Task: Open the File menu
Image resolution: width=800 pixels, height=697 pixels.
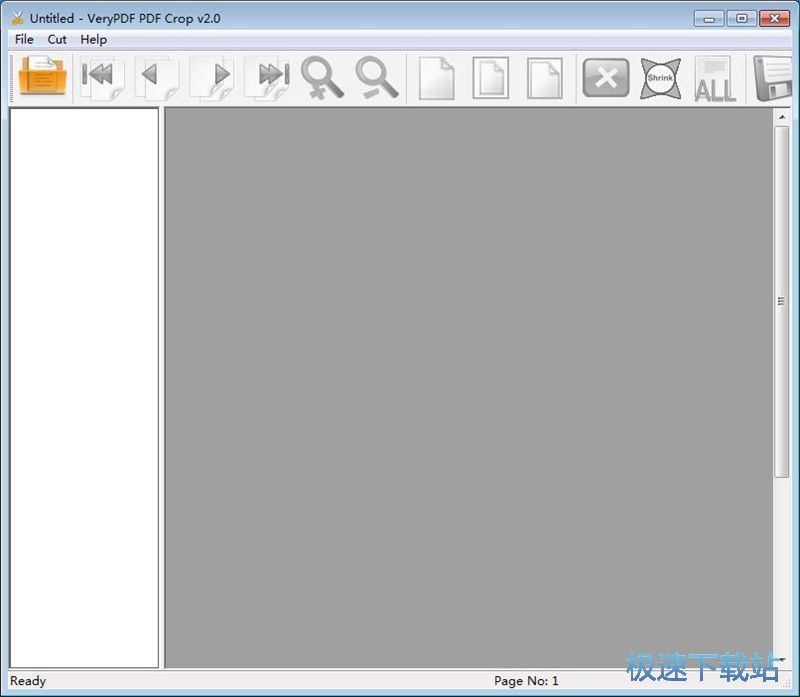Action: pos(23,39)
